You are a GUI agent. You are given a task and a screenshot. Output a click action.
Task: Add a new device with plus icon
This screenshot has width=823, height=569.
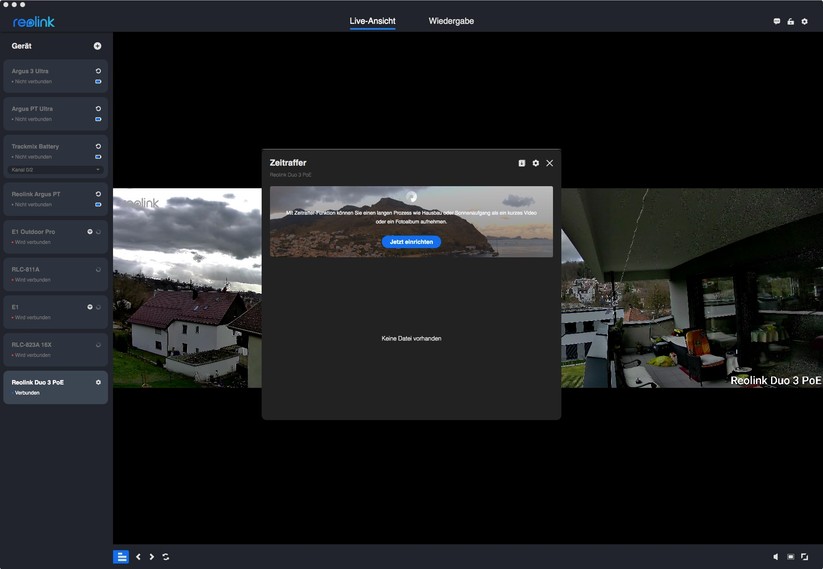(97, 46)
